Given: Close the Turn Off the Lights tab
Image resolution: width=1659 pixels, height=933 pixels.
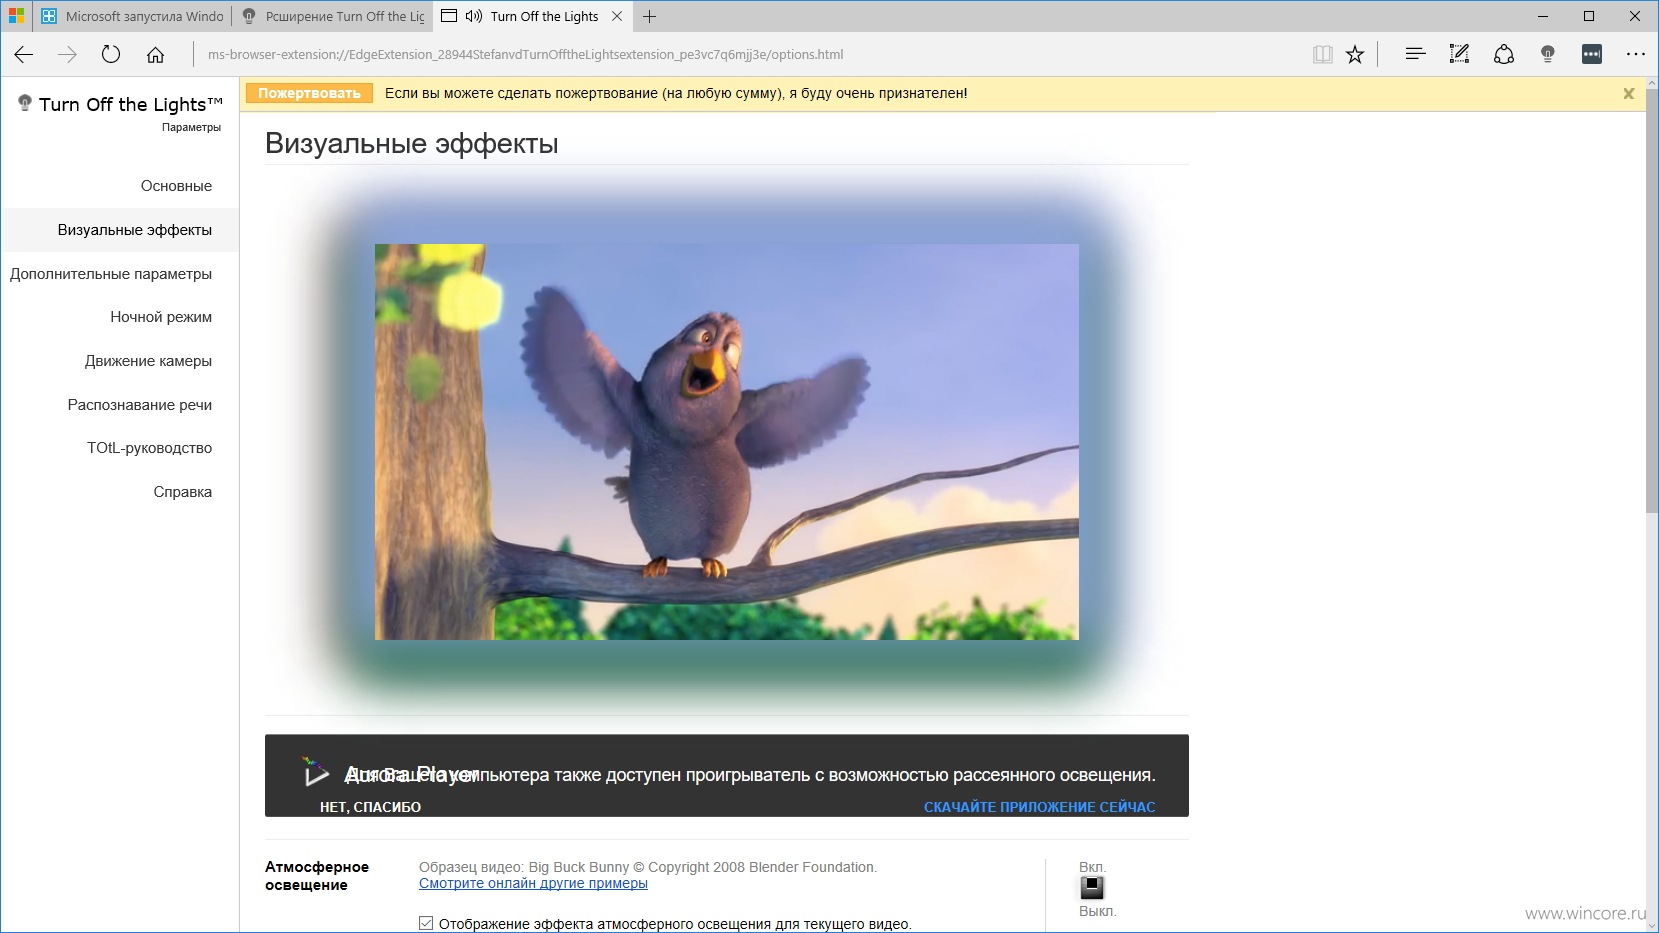Looking at the screenshot, I should pos(617,16).
